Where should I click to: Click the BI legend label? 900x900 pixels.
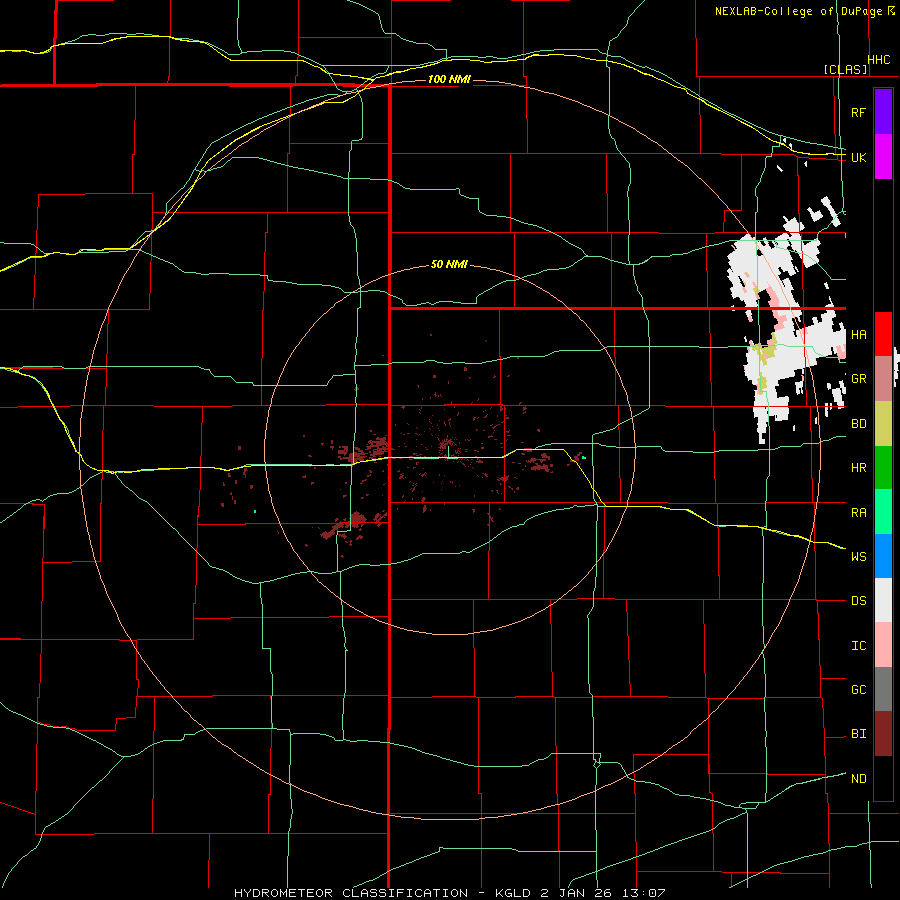pos(858,734)
